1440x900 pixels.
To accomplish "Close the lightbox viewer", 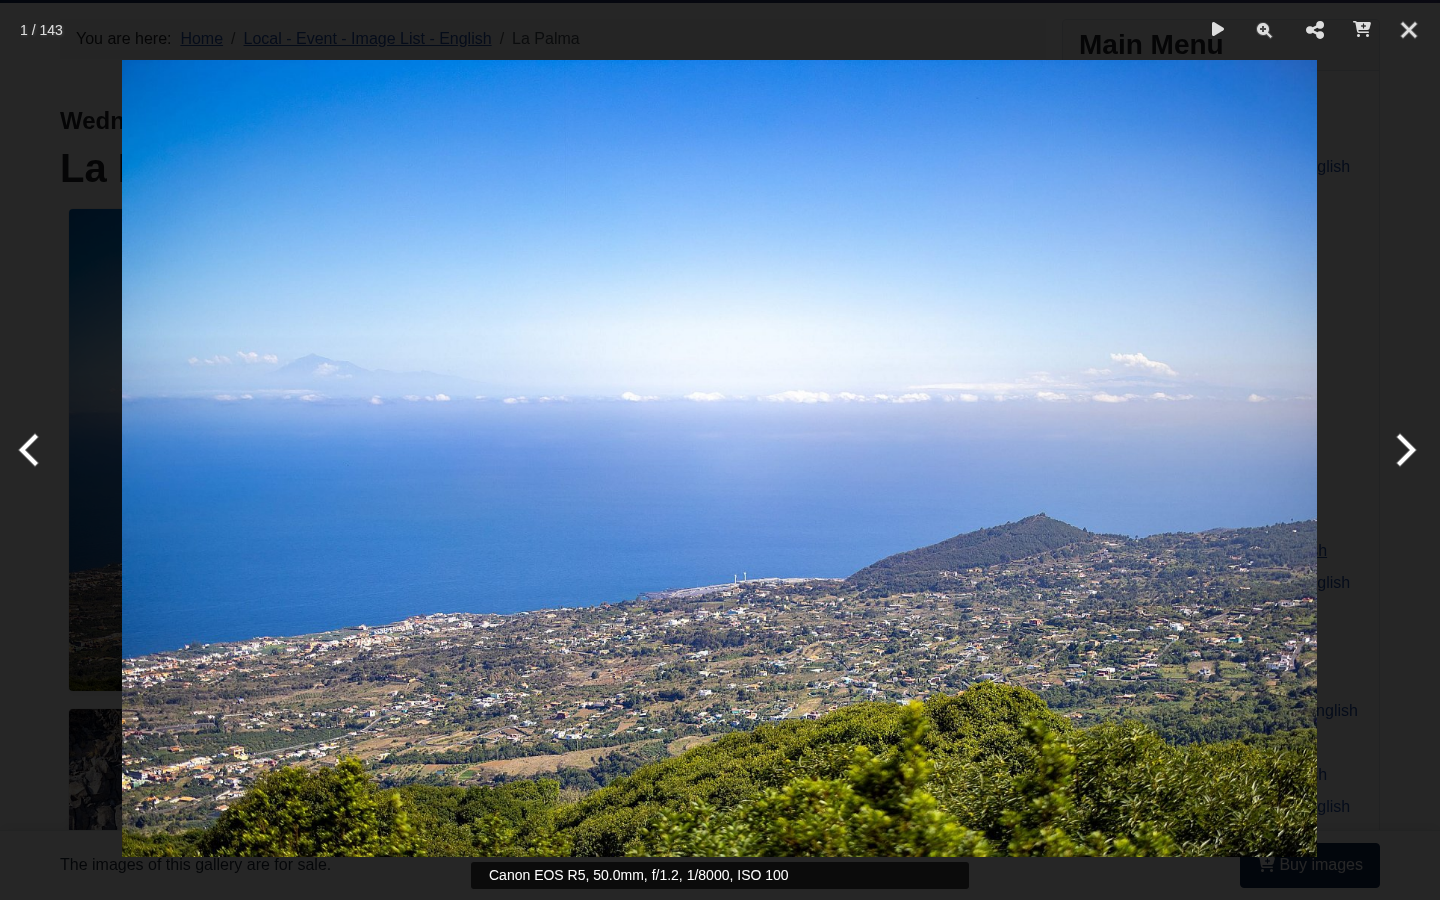I will click(1409, 30).
